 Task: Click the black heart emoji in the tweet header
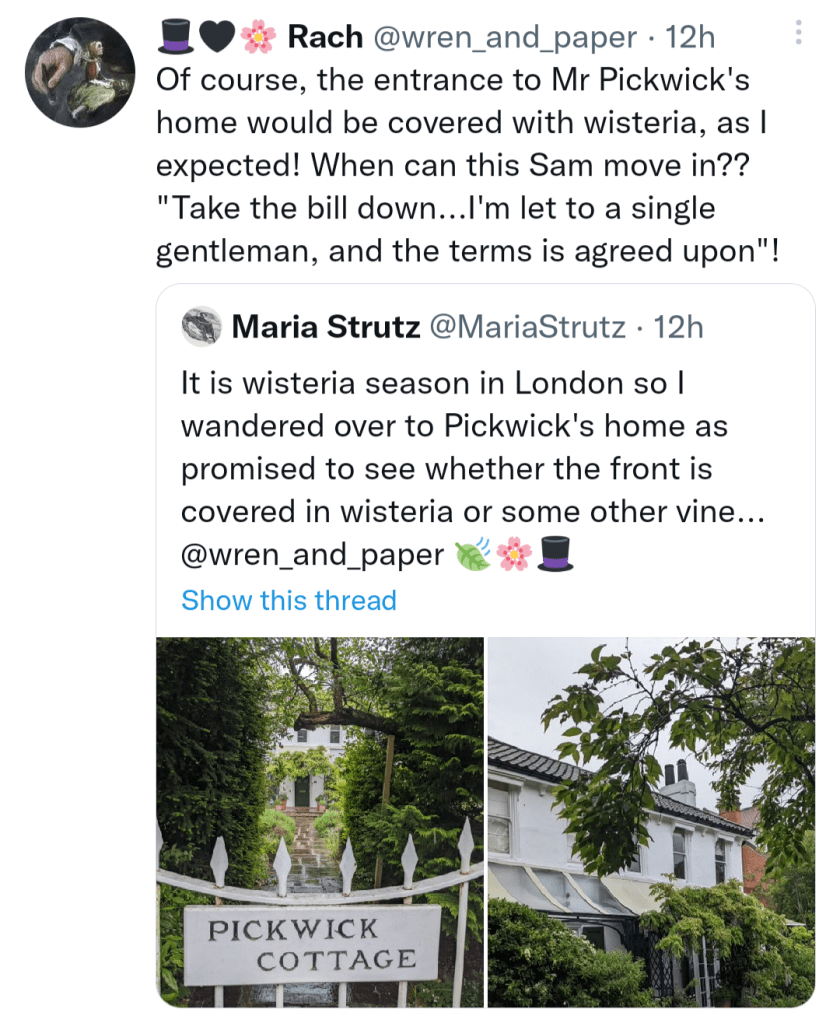(x=219, y=37)
